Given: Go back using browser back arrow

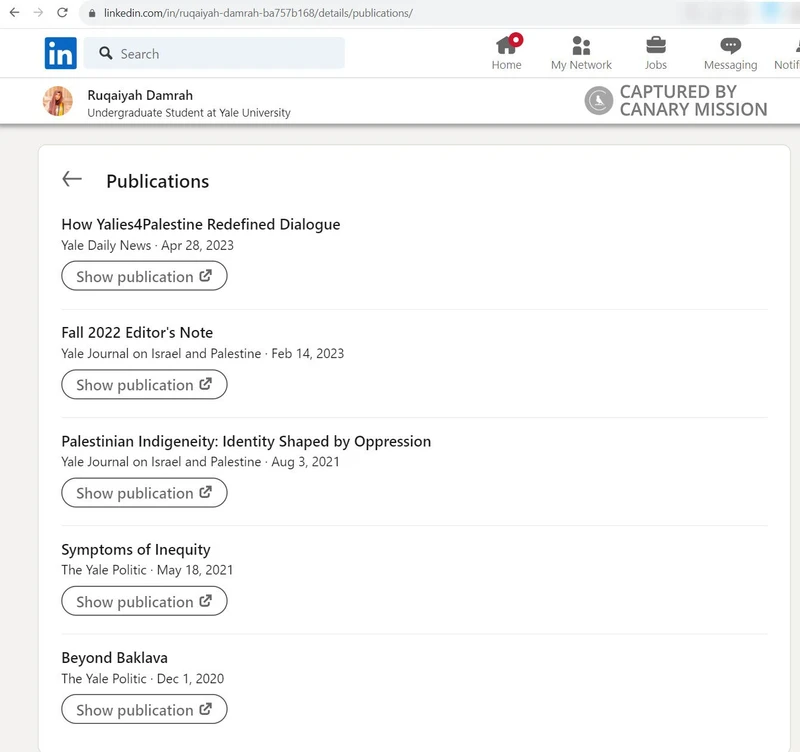Looking at the screenshot, I should (x=14, y=13).
